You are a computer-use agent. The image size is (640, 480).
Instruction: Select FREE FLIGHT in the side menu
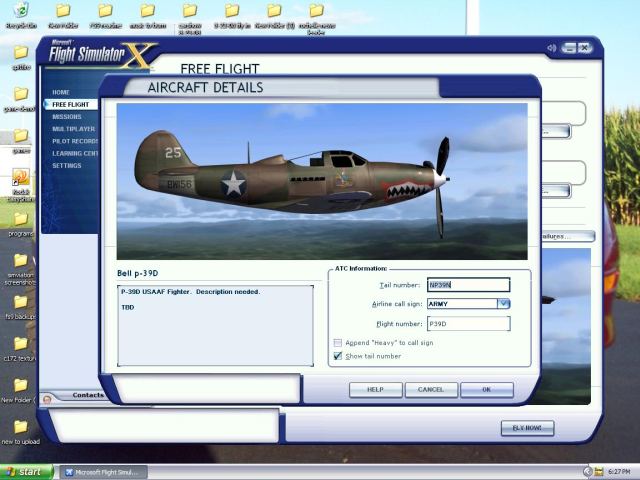(71, 104)
